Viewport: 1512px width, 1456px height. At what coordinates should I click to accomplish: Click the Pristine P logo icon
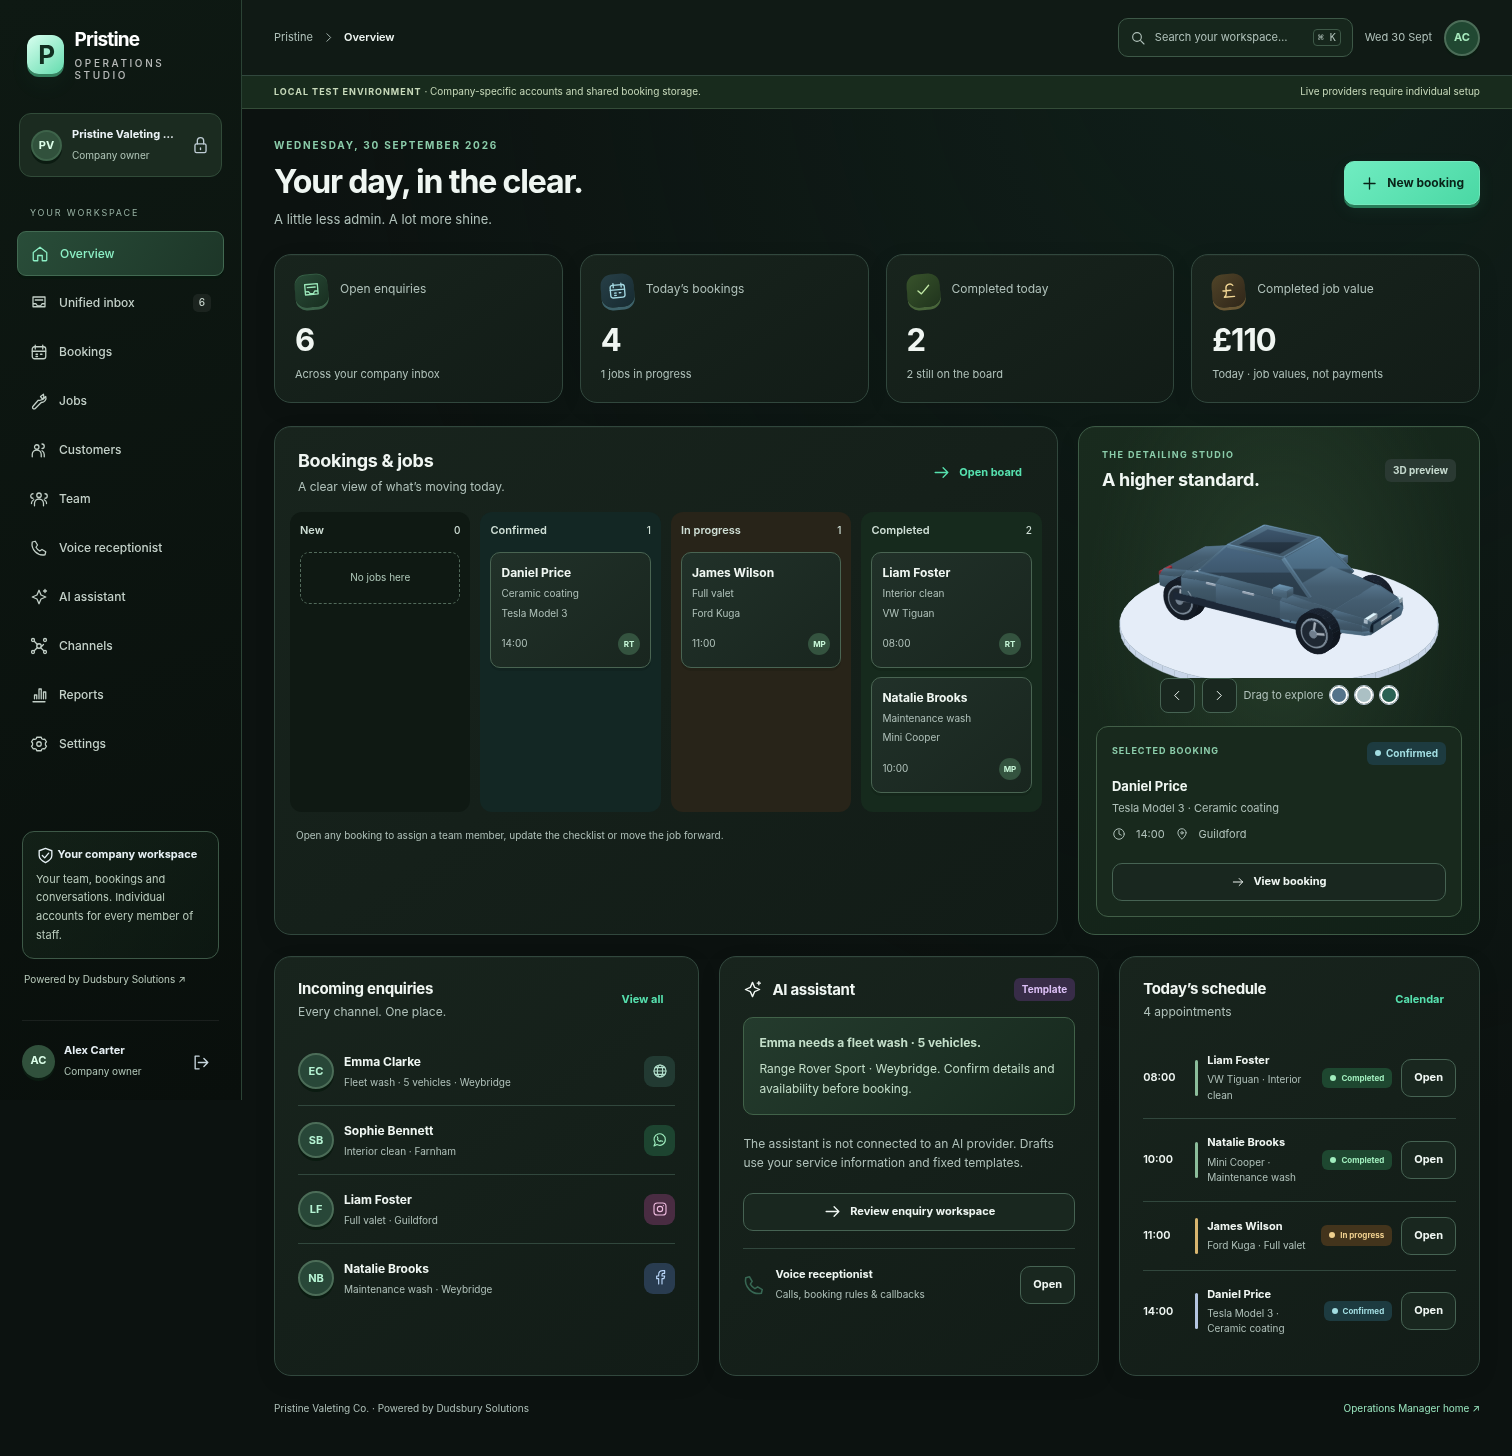click(45, 55)
